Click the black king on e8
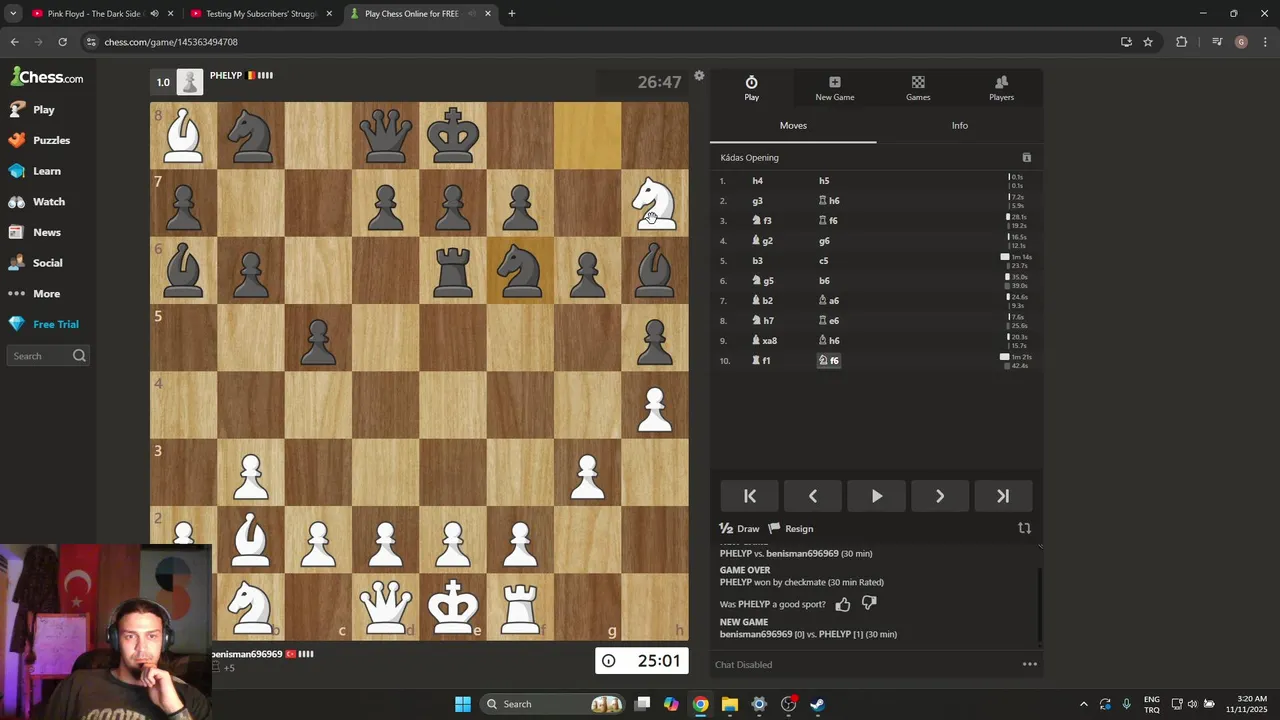This screenshot has width=1280, height=720. pyautogui.click(x=452, y=136)
